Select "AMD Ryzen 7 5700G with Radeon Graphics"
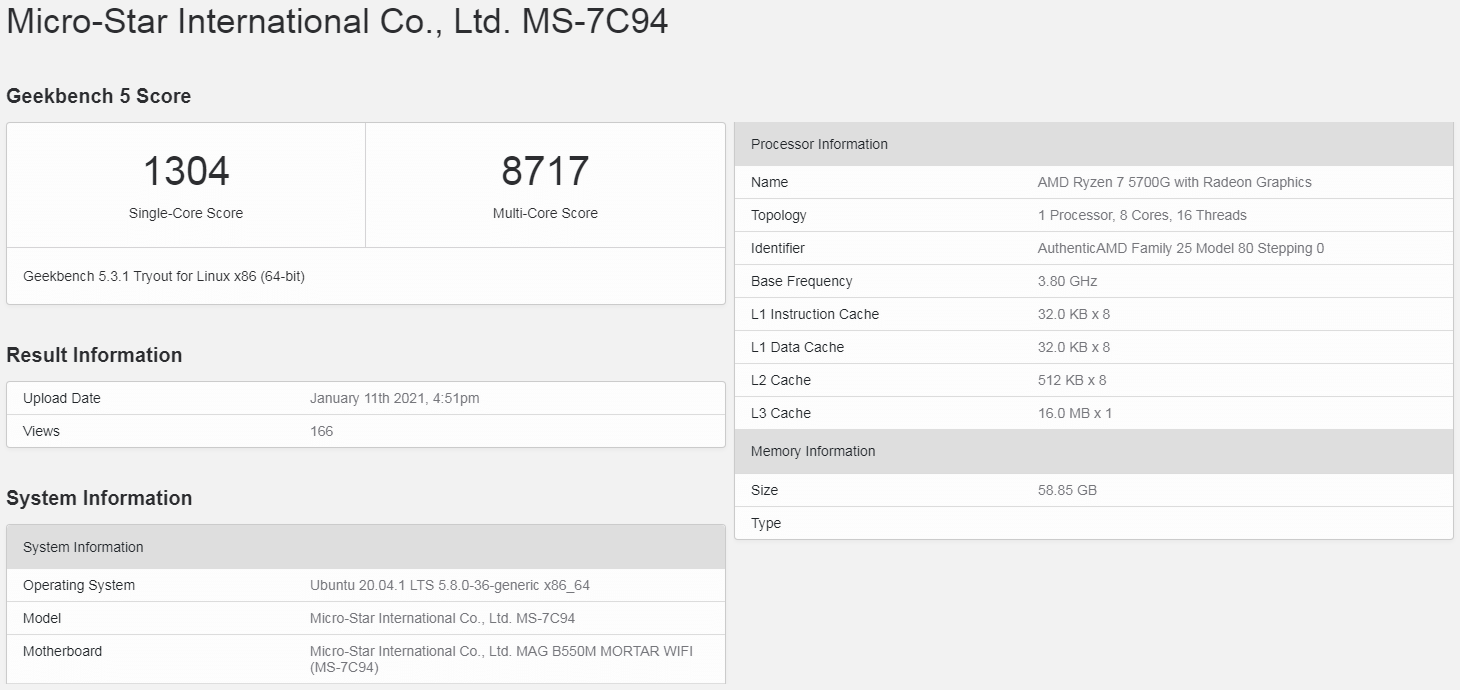Viewport: 1460px width, 690px height. tap(1175, 182)
